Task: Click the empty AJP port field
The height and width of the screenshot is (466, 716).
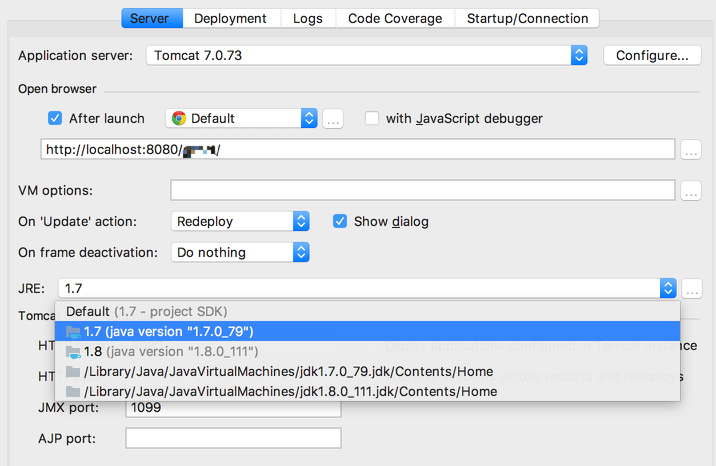Action: point(233,438)
